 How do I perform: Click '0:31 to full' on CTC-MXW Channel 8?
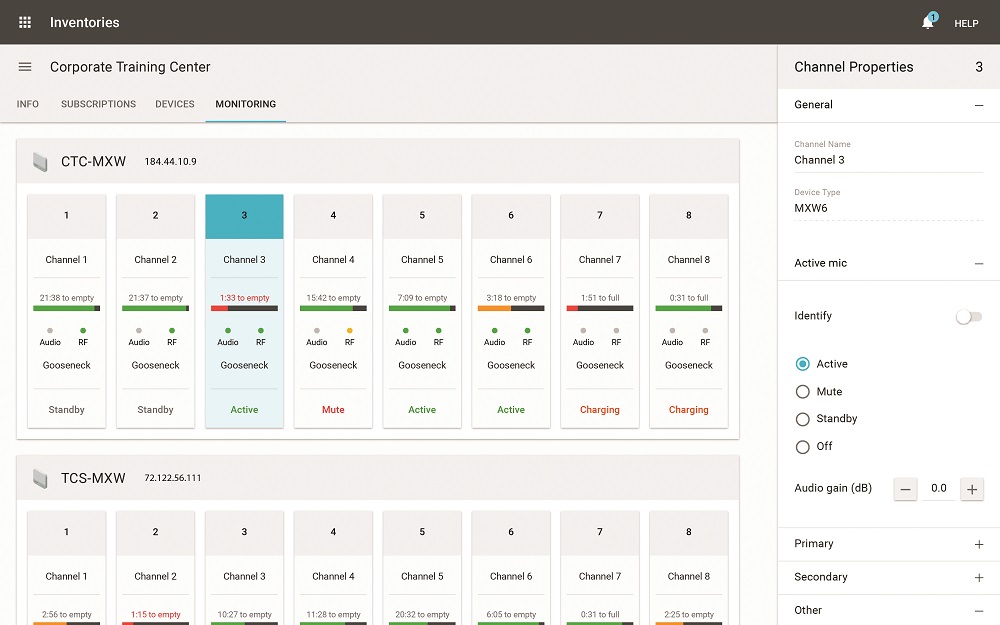pos(689,298)
